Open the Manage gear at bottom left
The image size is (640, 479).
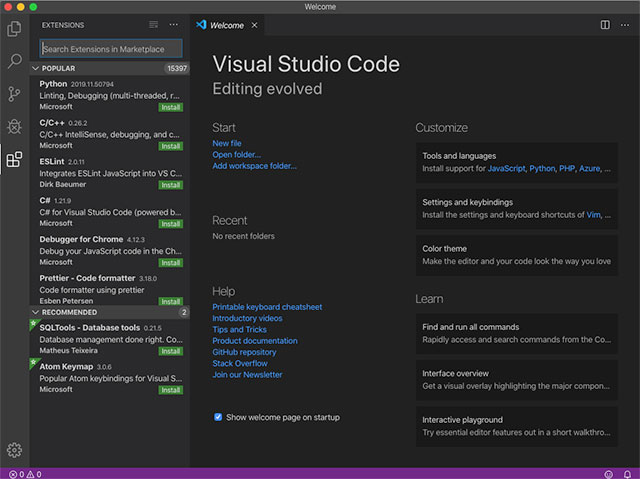(x=14, y=450)
